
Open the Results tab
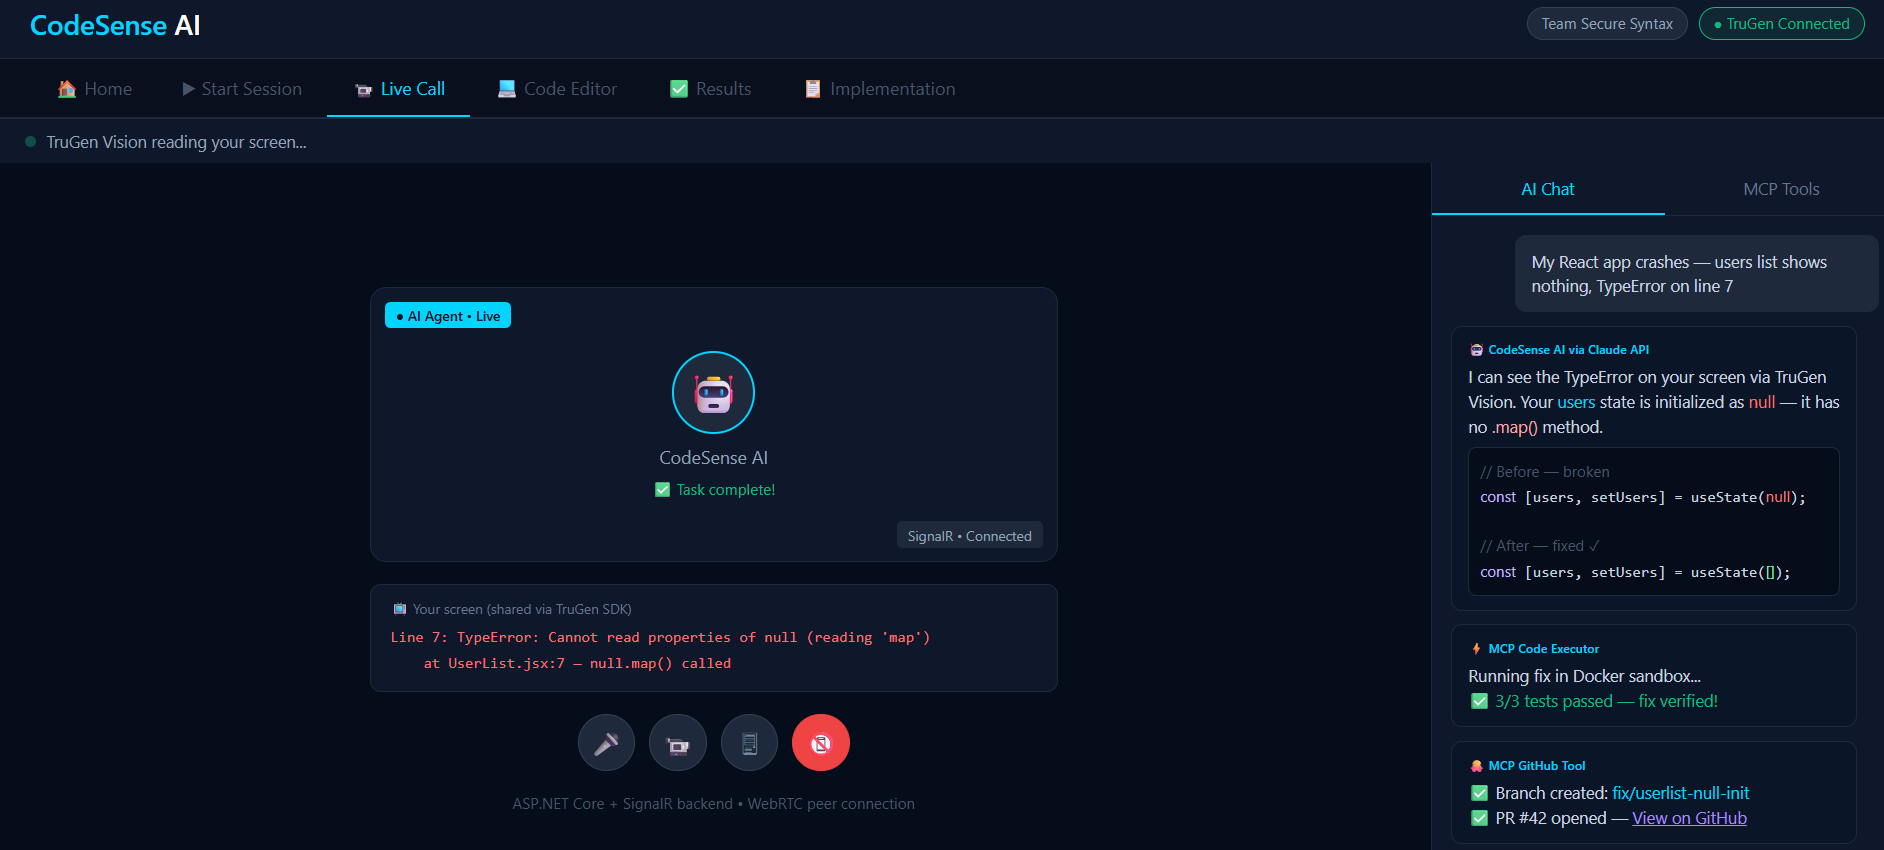pos(711,89)
